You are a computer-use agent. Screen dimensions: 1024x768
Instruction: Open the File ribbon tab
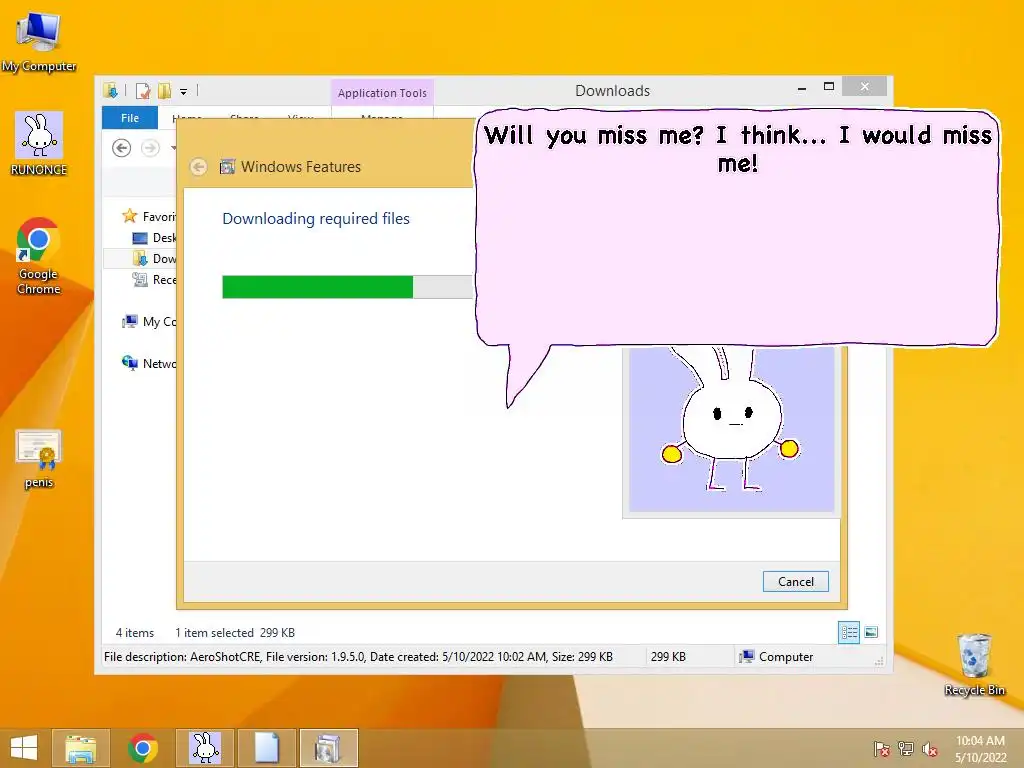point(130,118)
